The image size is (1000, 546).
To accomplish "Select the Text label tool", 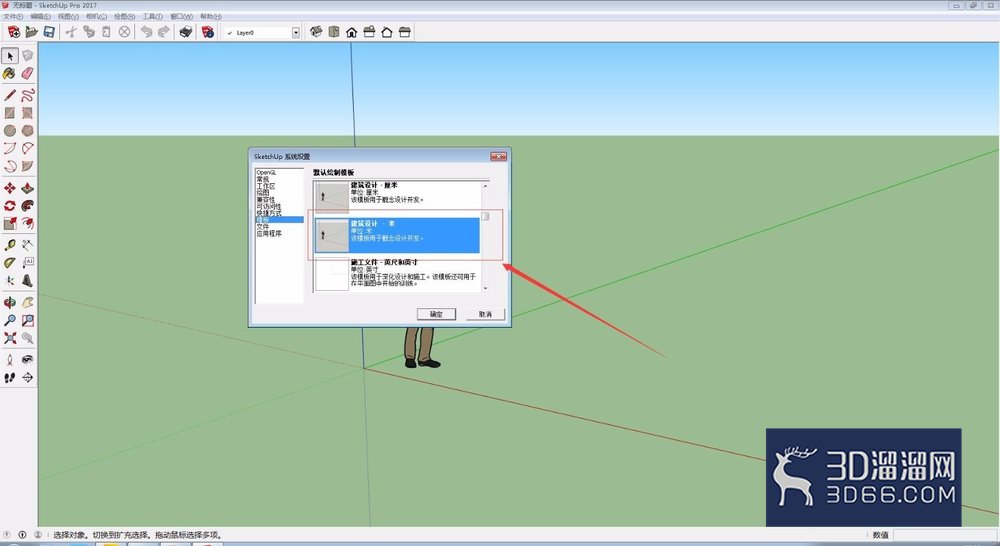I will [x=27, y=263].
